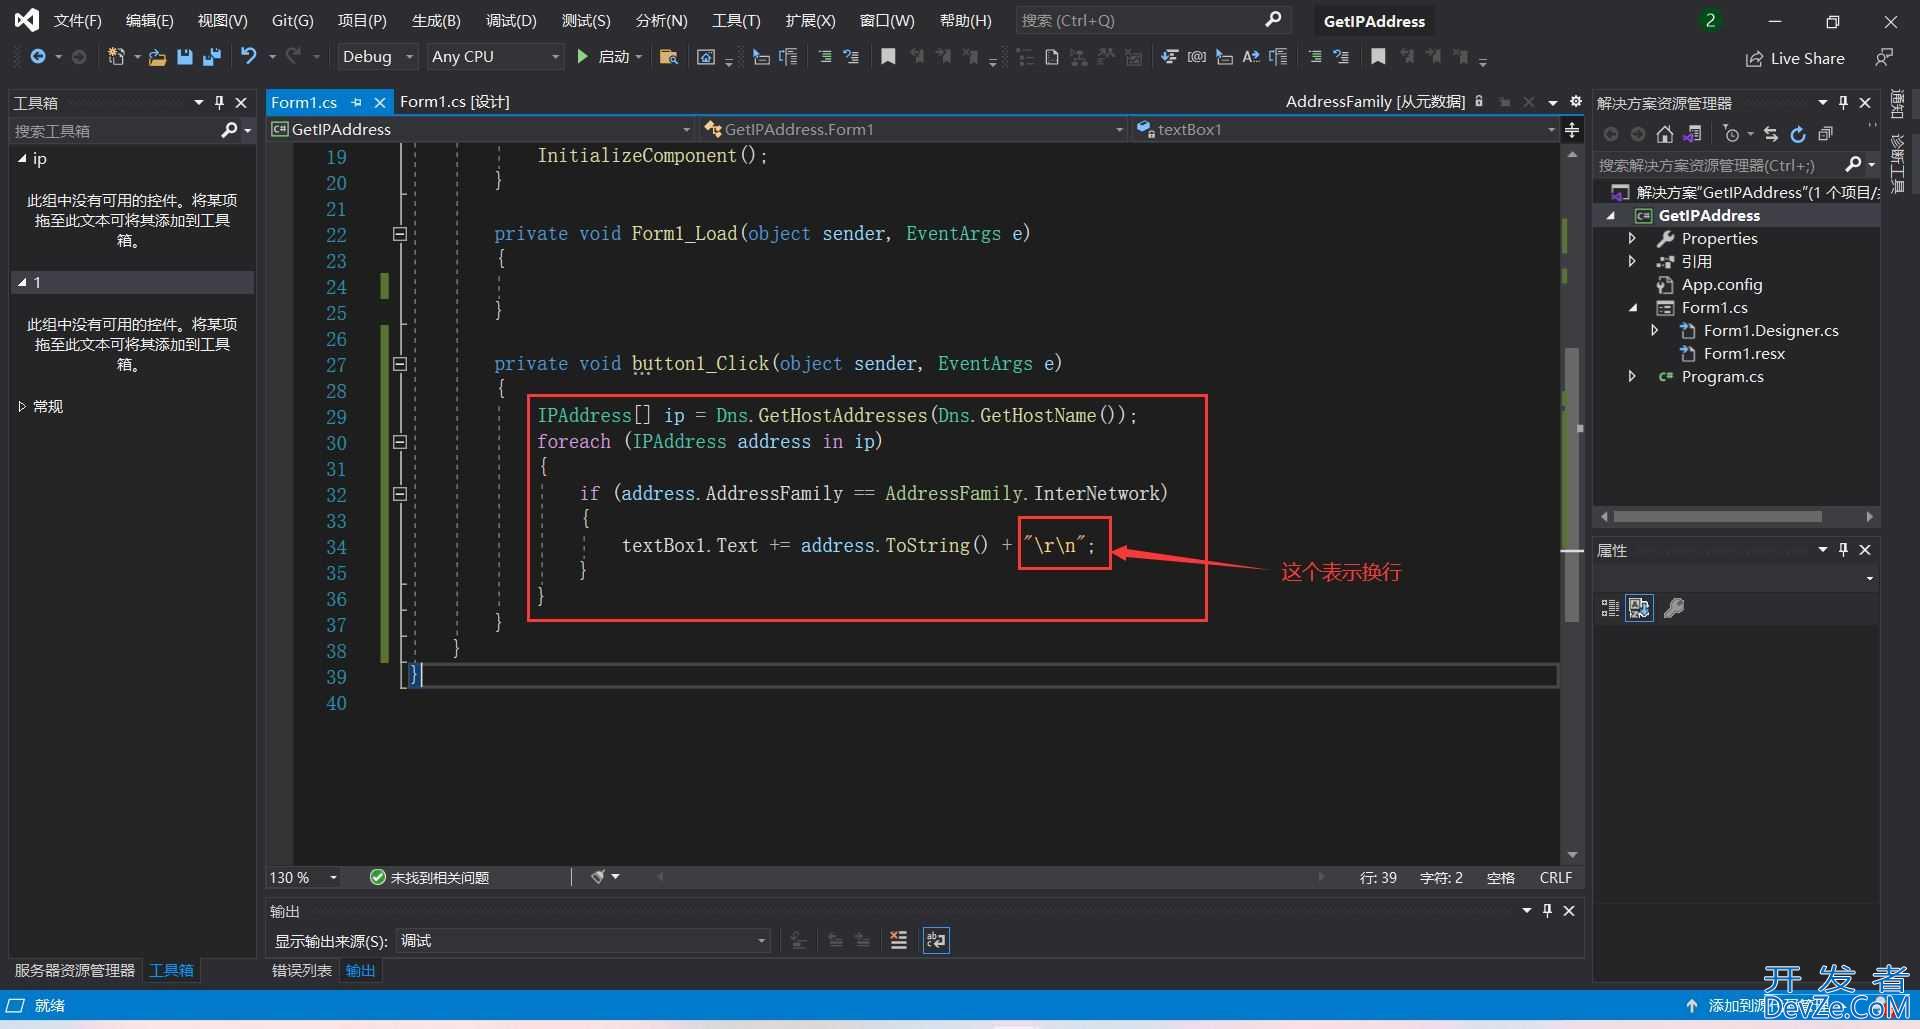1920x1029 pixels.
Task: Toggle pin on the Form1.cs tab
Action: pos(357,102)
